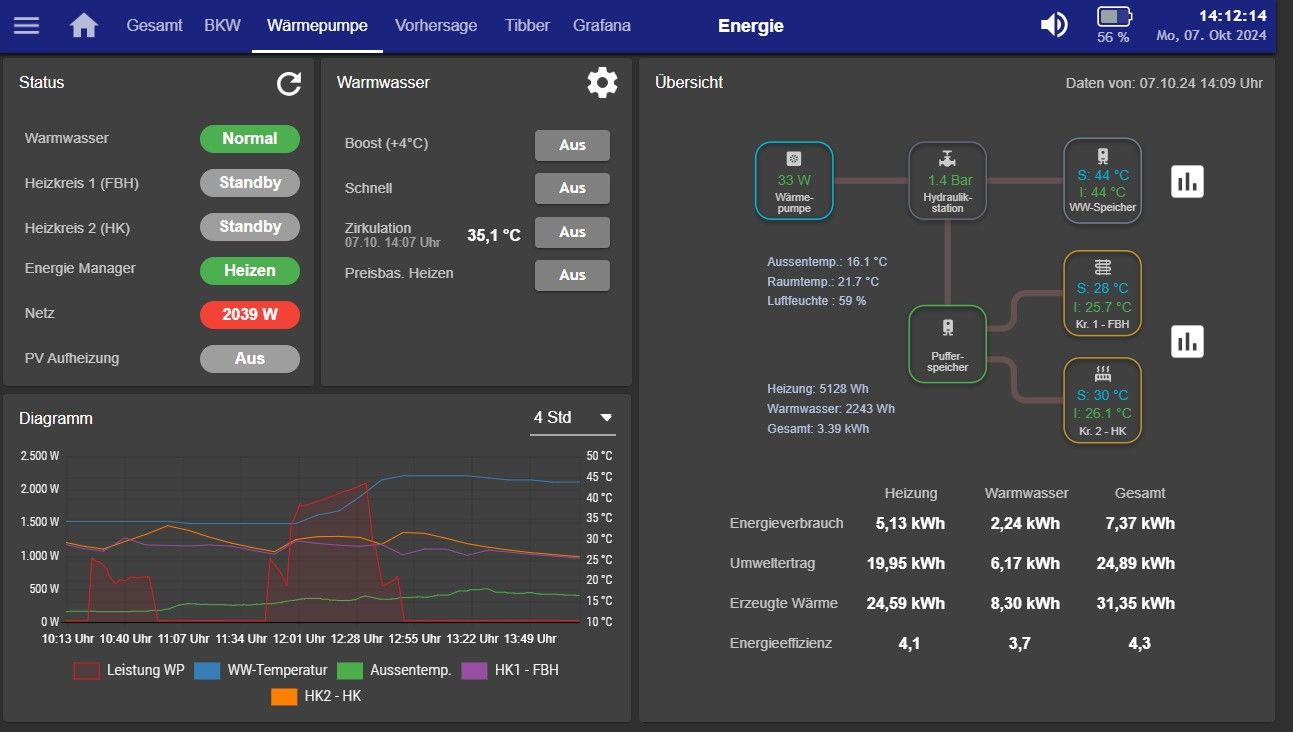Select the Wärmepumpe node in overview

click(794, 180)
